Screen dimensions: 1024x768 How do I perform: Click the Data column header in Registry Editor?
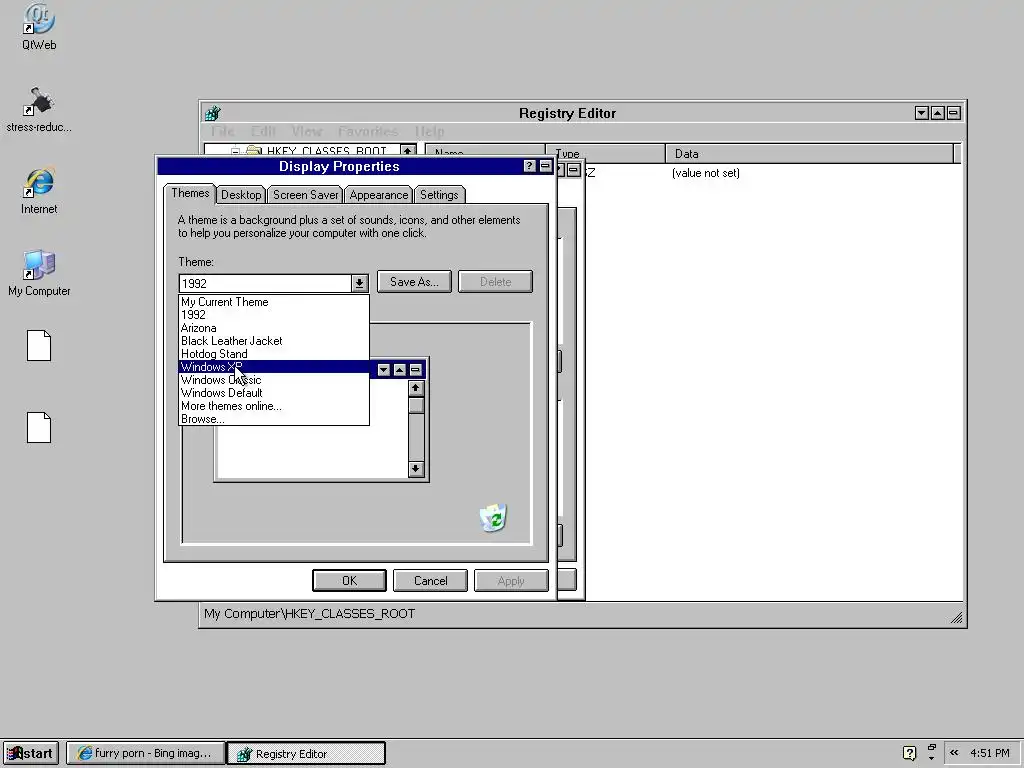tap(810, 154)
